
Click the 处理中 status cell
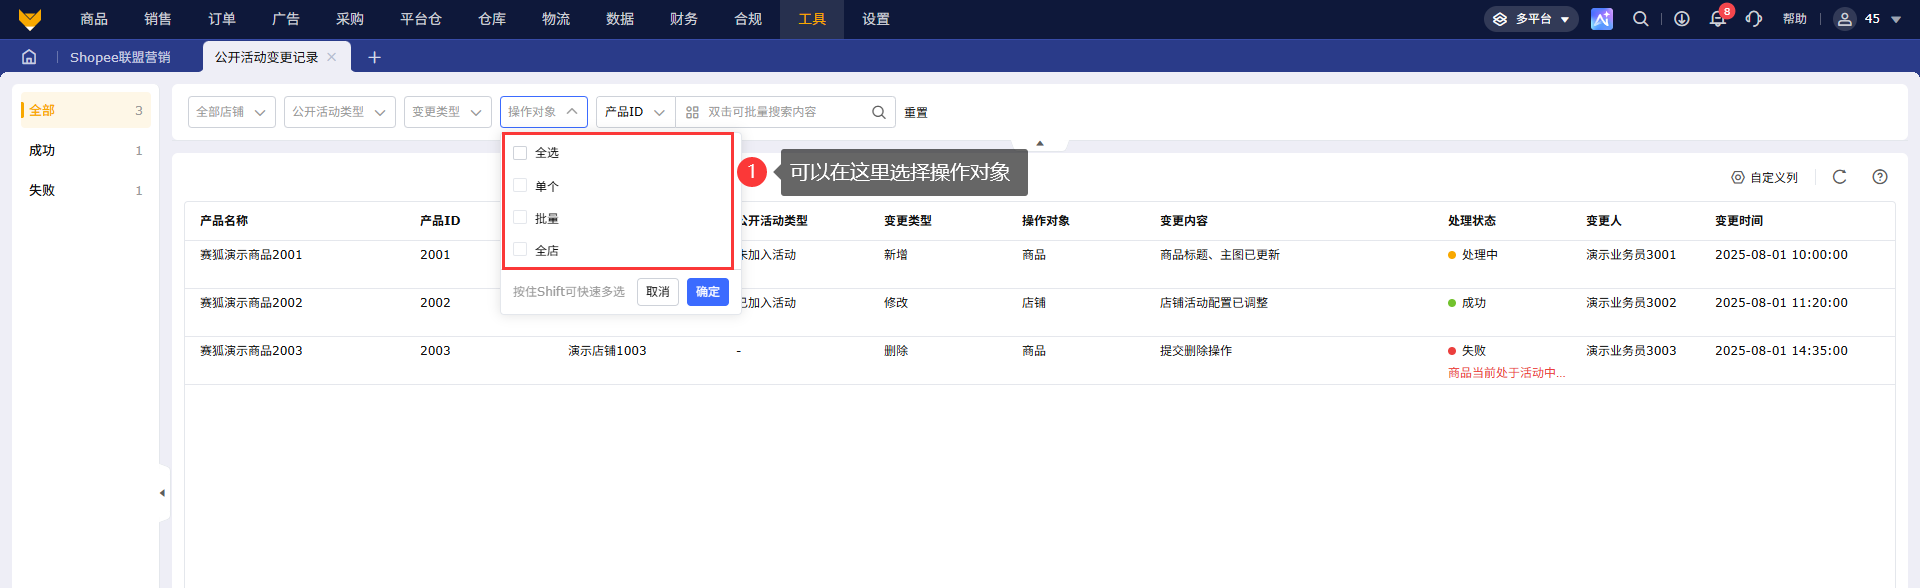1473,255
